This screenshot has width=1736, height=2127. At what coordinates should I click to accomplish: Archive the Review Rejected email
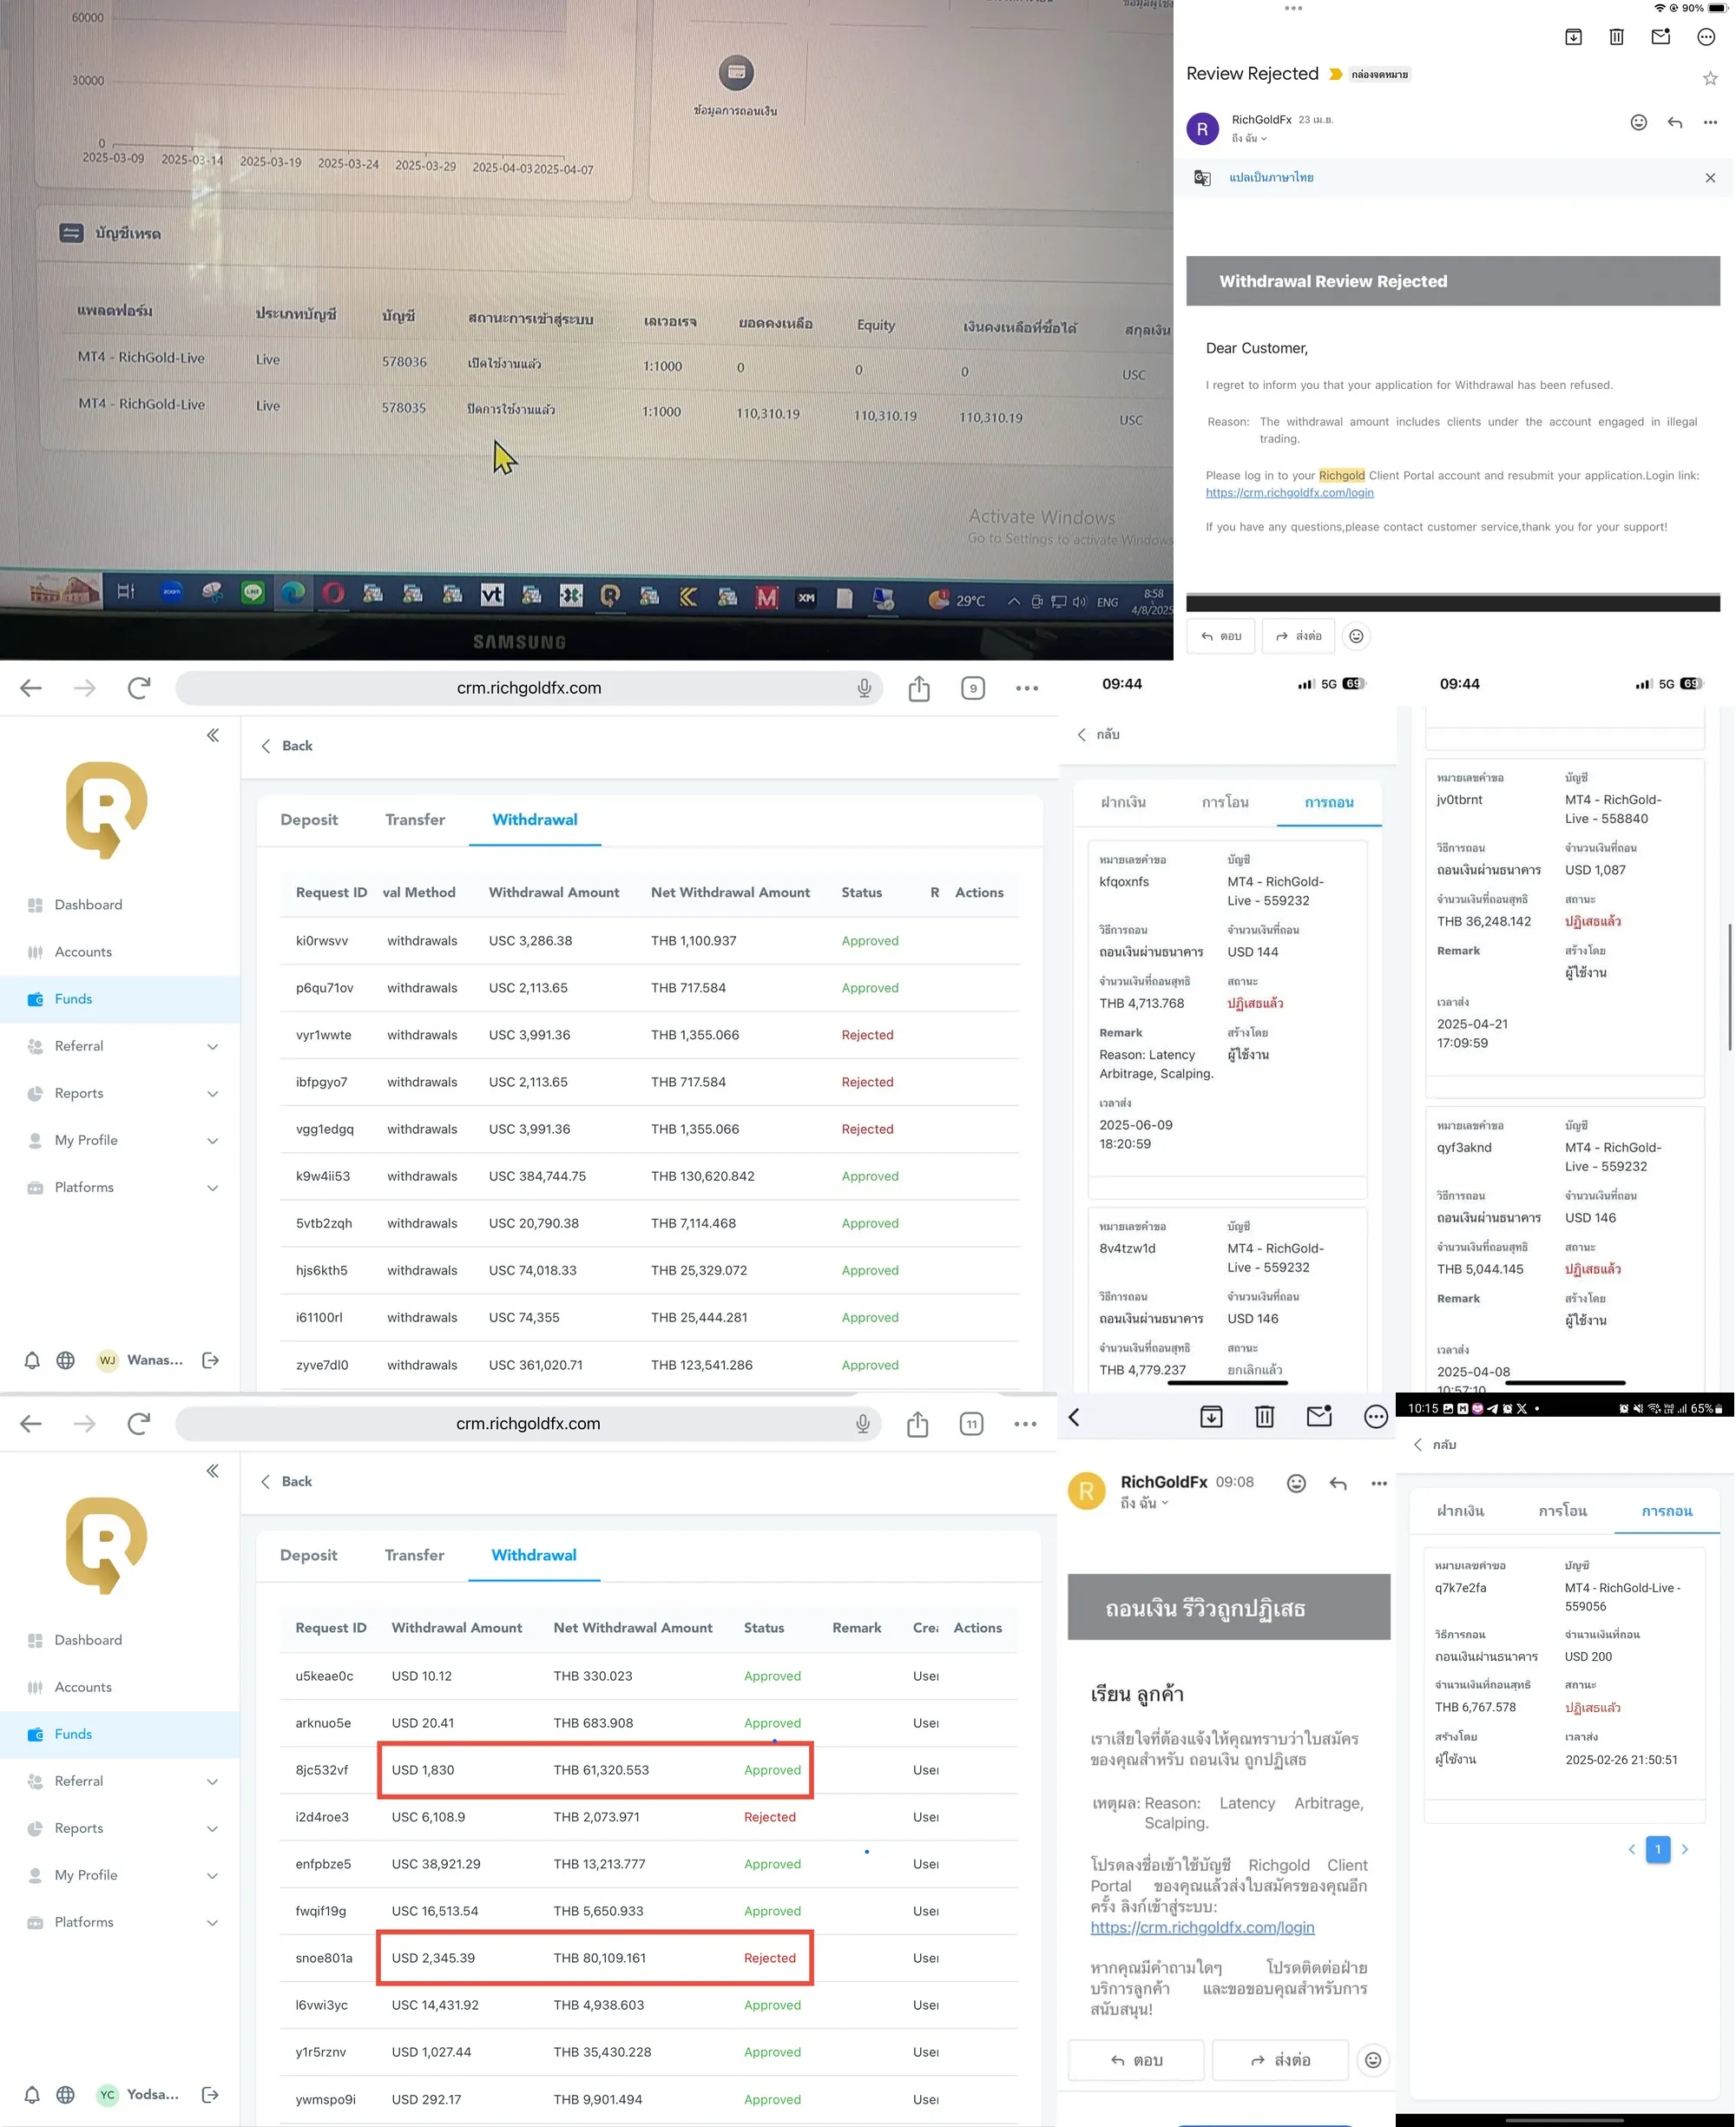(x=1573, y=37)
